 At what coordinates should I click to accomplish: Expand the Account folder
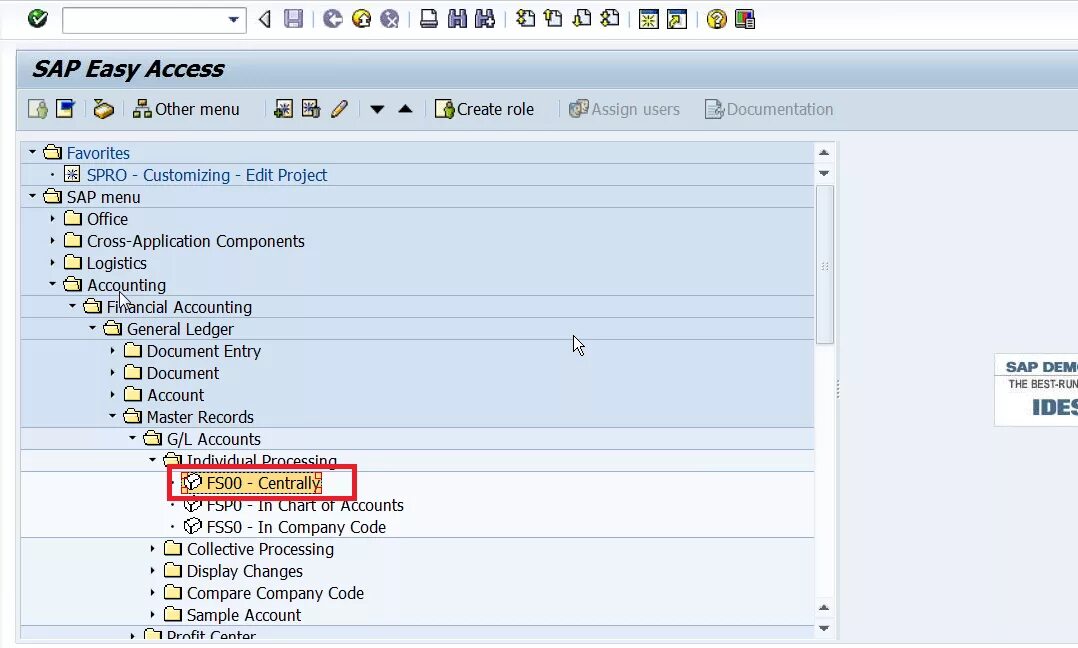[112, 394]
